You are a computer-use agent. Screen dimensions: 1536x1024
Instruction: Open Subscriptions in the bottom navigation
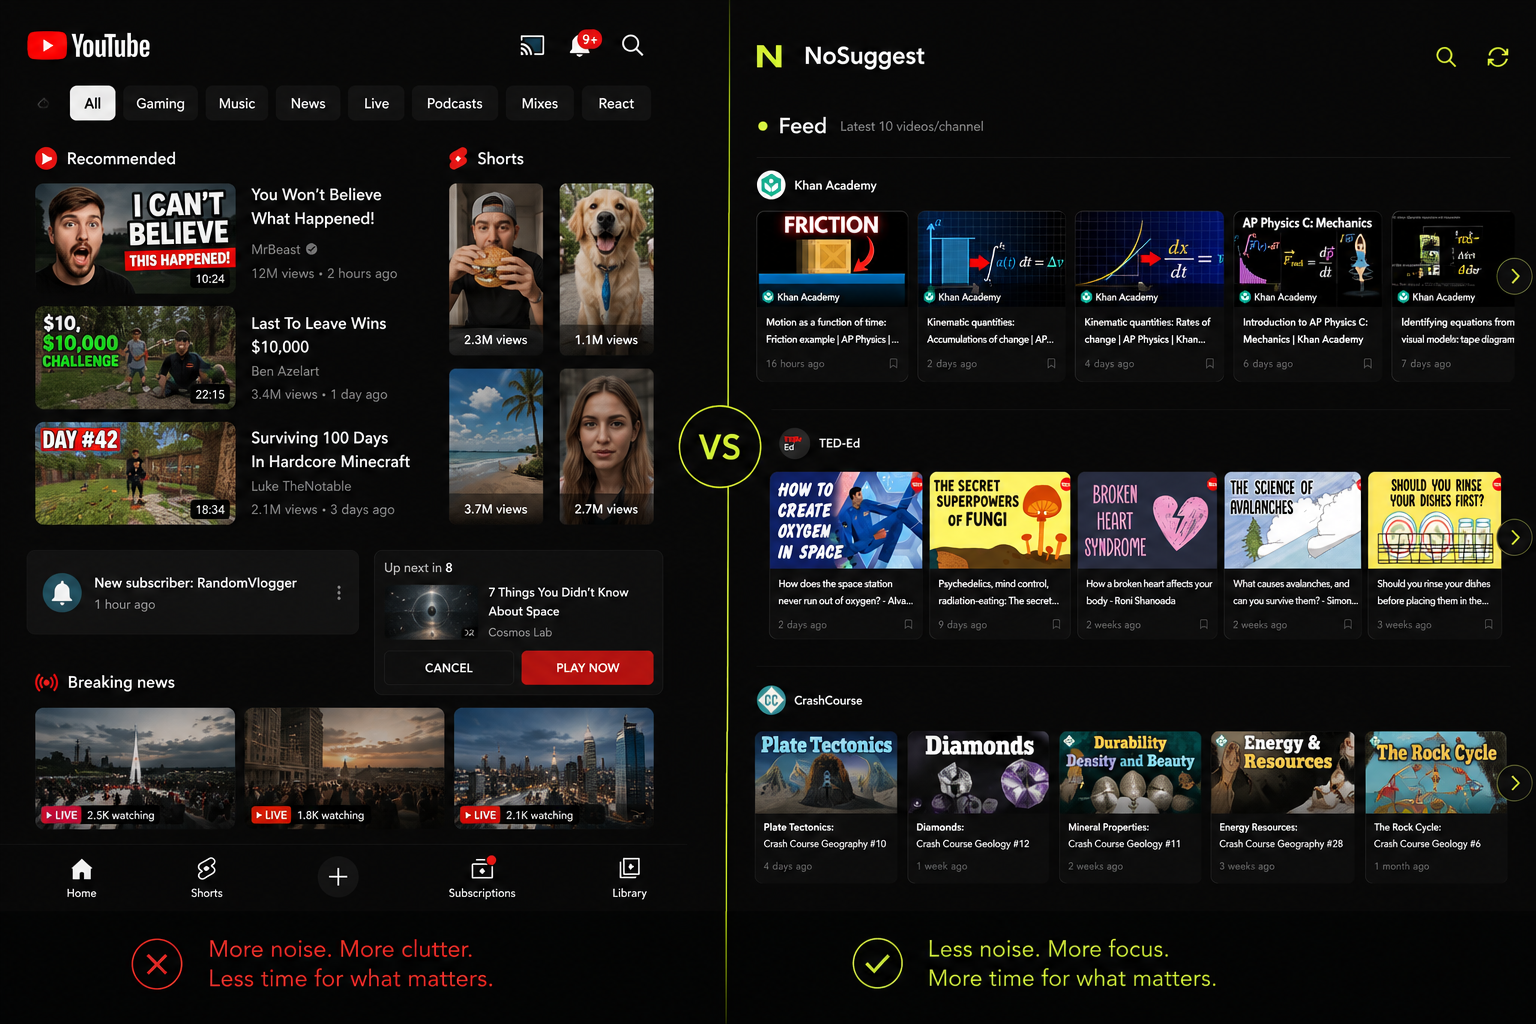[482, 877]
